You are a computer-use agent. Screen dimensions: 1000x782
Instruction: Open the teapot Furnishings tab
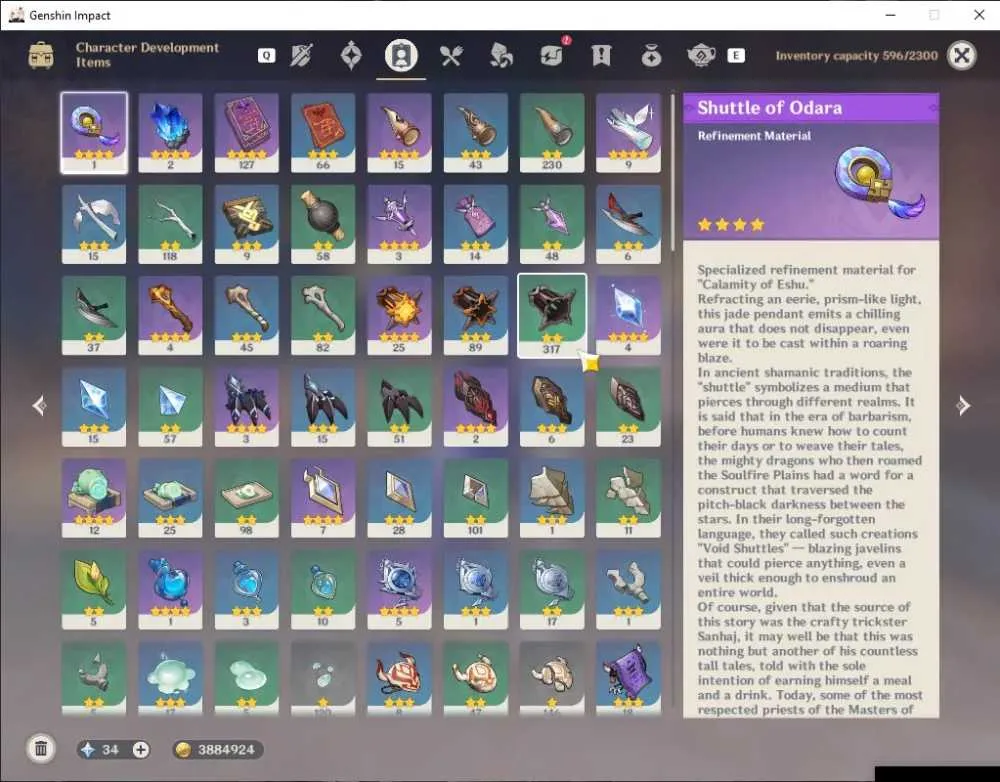point(701,56)
